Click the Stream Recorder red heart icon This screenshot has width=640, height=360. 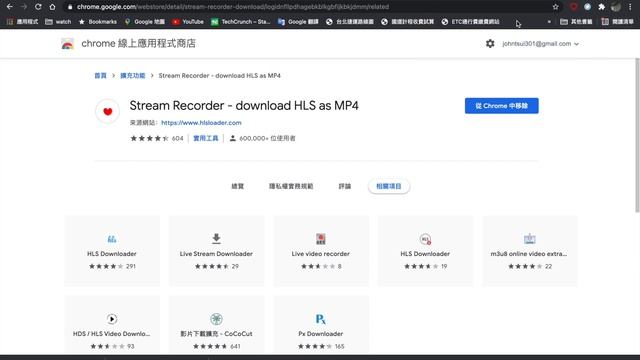[107, 111]
